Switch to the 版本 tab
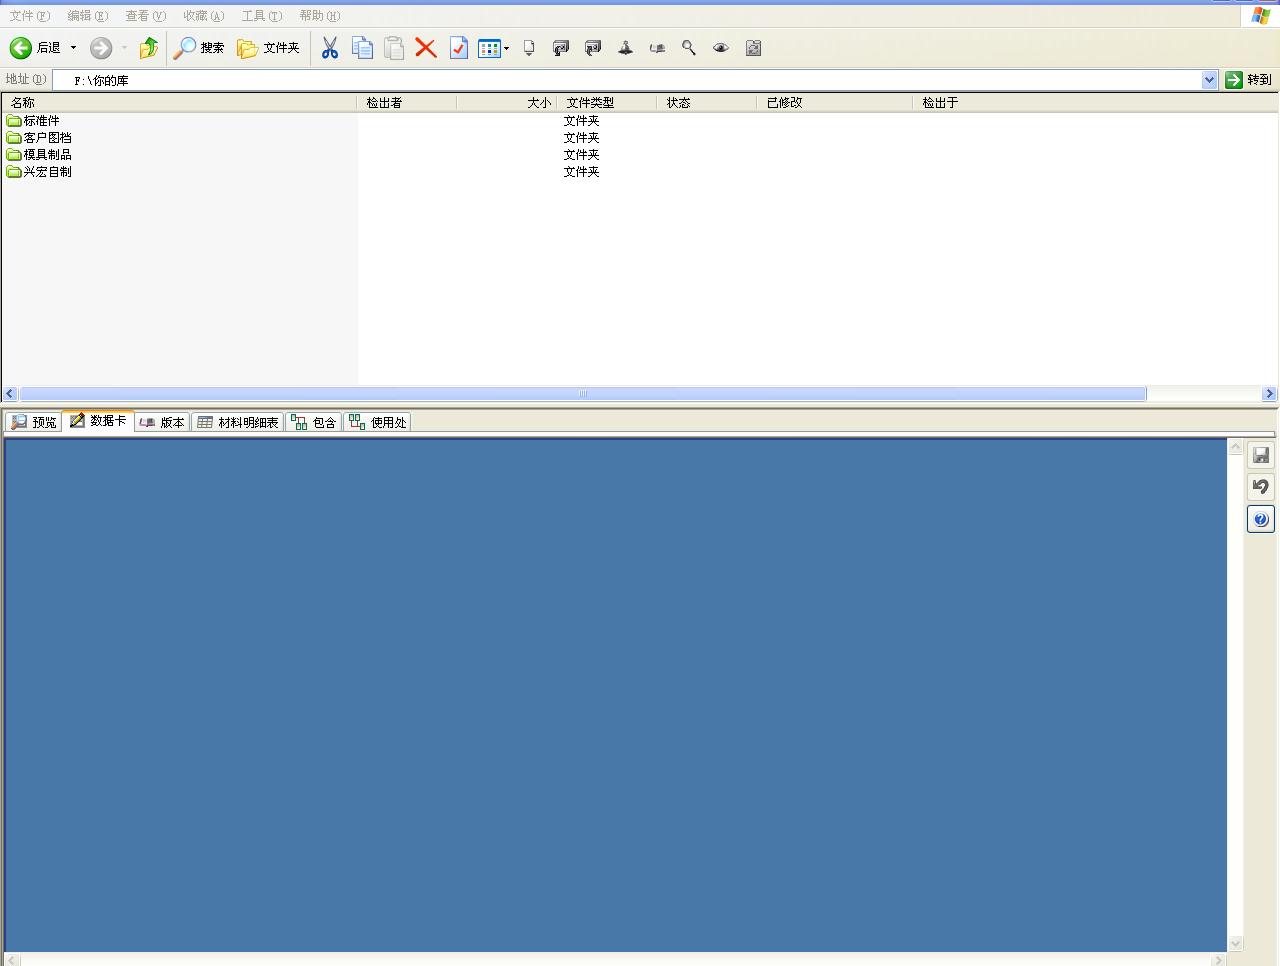1280x966 pixels. (162, 422)
